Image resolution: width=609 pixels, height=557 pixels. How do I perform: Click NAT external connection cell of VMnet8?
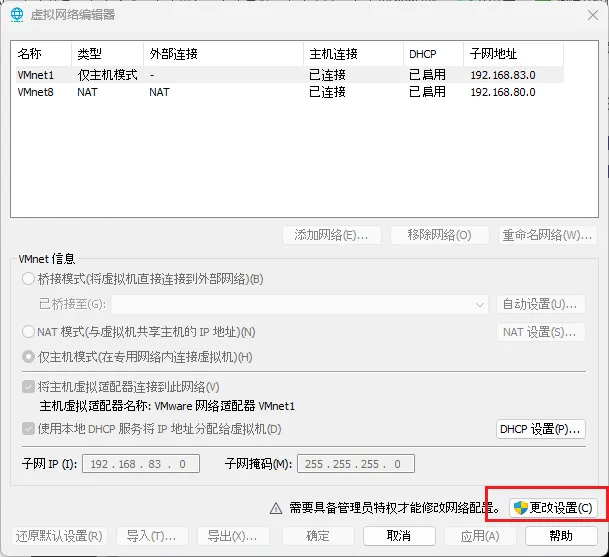point(159,92)
